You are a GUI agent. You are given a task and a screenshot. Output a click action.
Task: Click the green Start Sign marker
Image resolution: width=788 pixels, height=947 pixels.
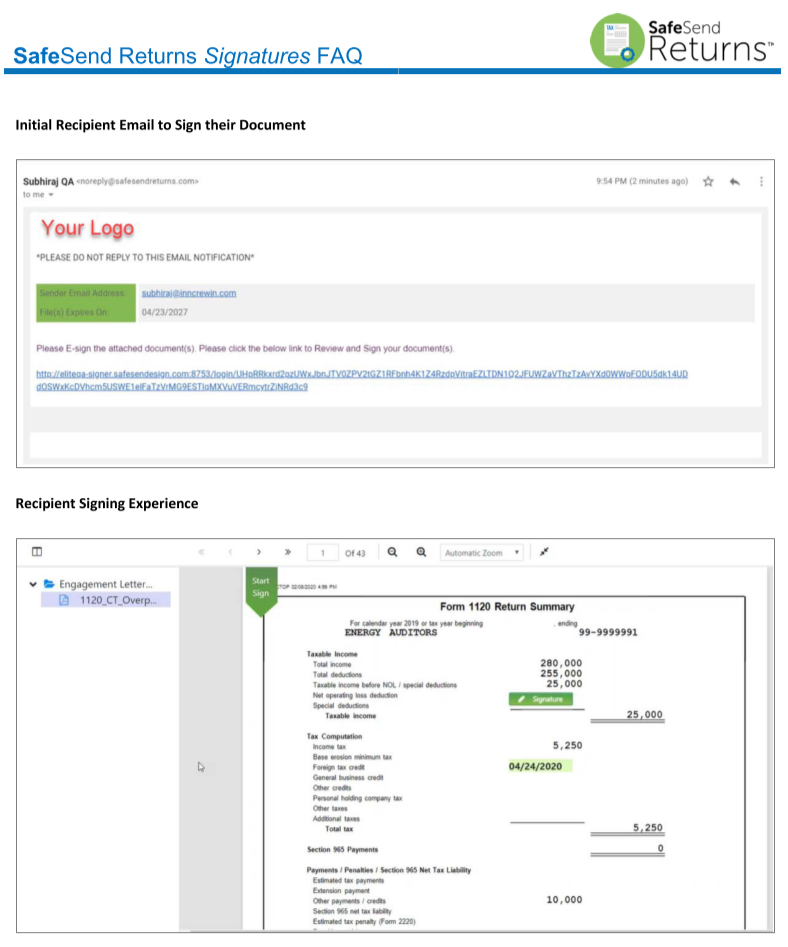point(261,590)
